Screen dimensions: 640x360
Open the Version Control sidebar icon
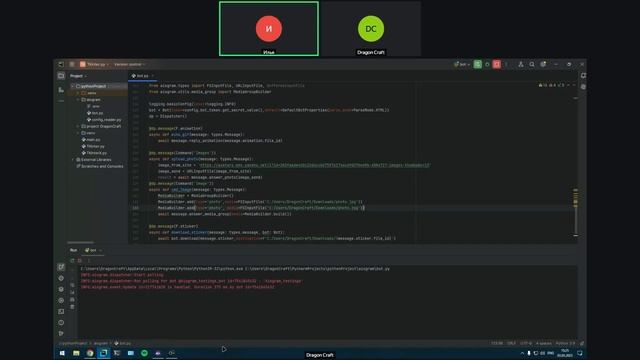click(x=61, y=333)
